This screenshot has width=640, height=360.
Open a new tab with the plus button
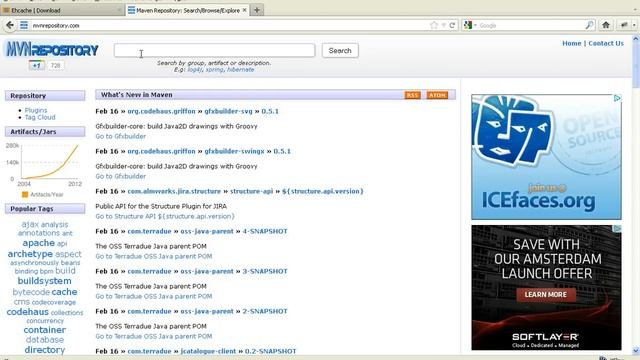257,10
